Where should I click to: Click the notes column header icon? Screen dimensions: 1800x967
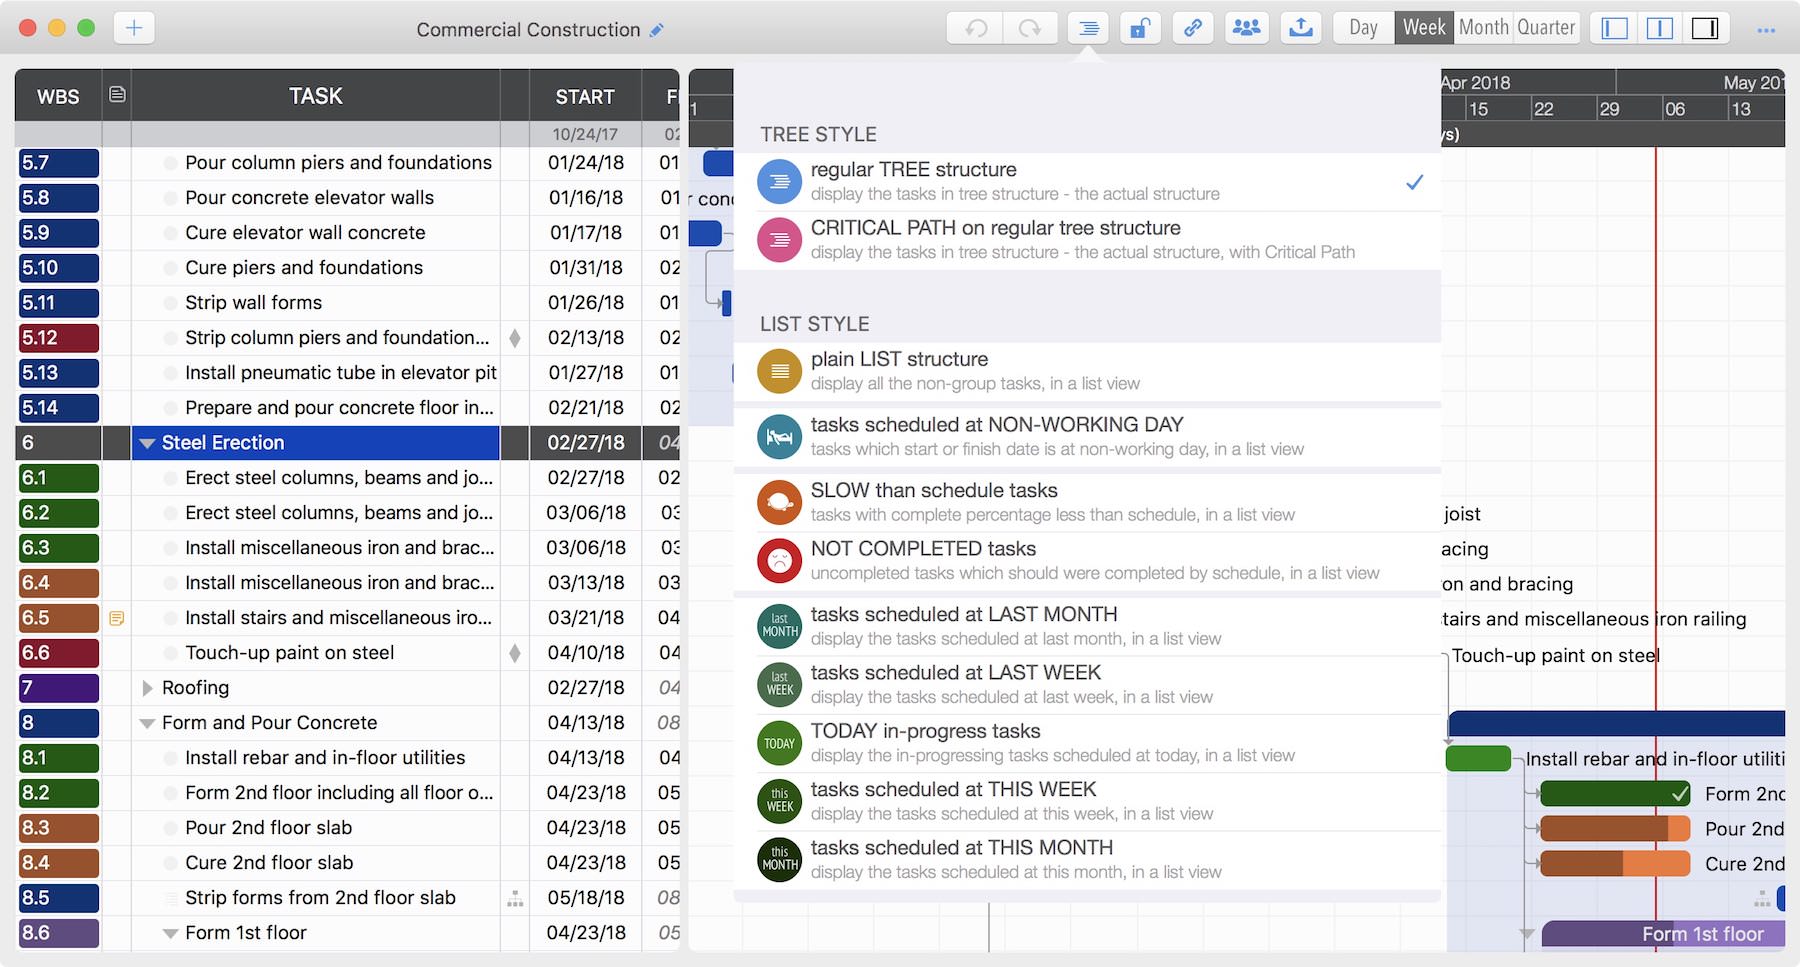coord(117,95)
